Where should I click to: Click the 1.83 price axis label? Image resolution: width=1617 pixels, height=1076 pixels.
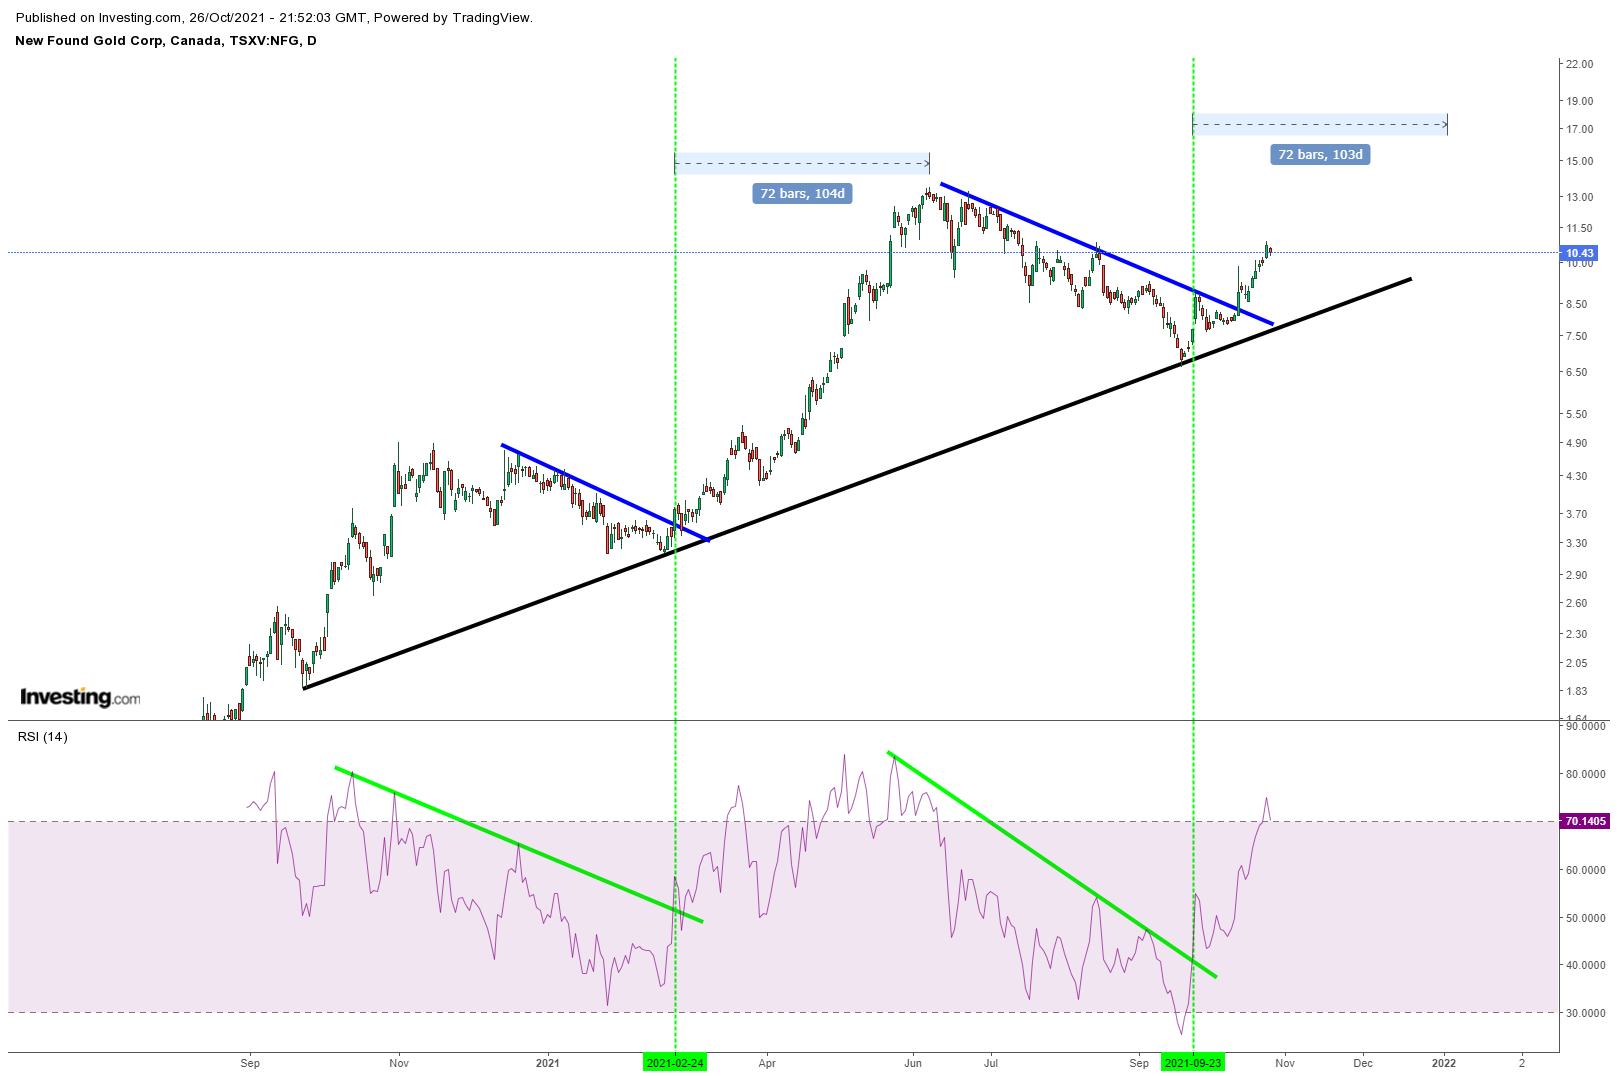pos(1577,691)
